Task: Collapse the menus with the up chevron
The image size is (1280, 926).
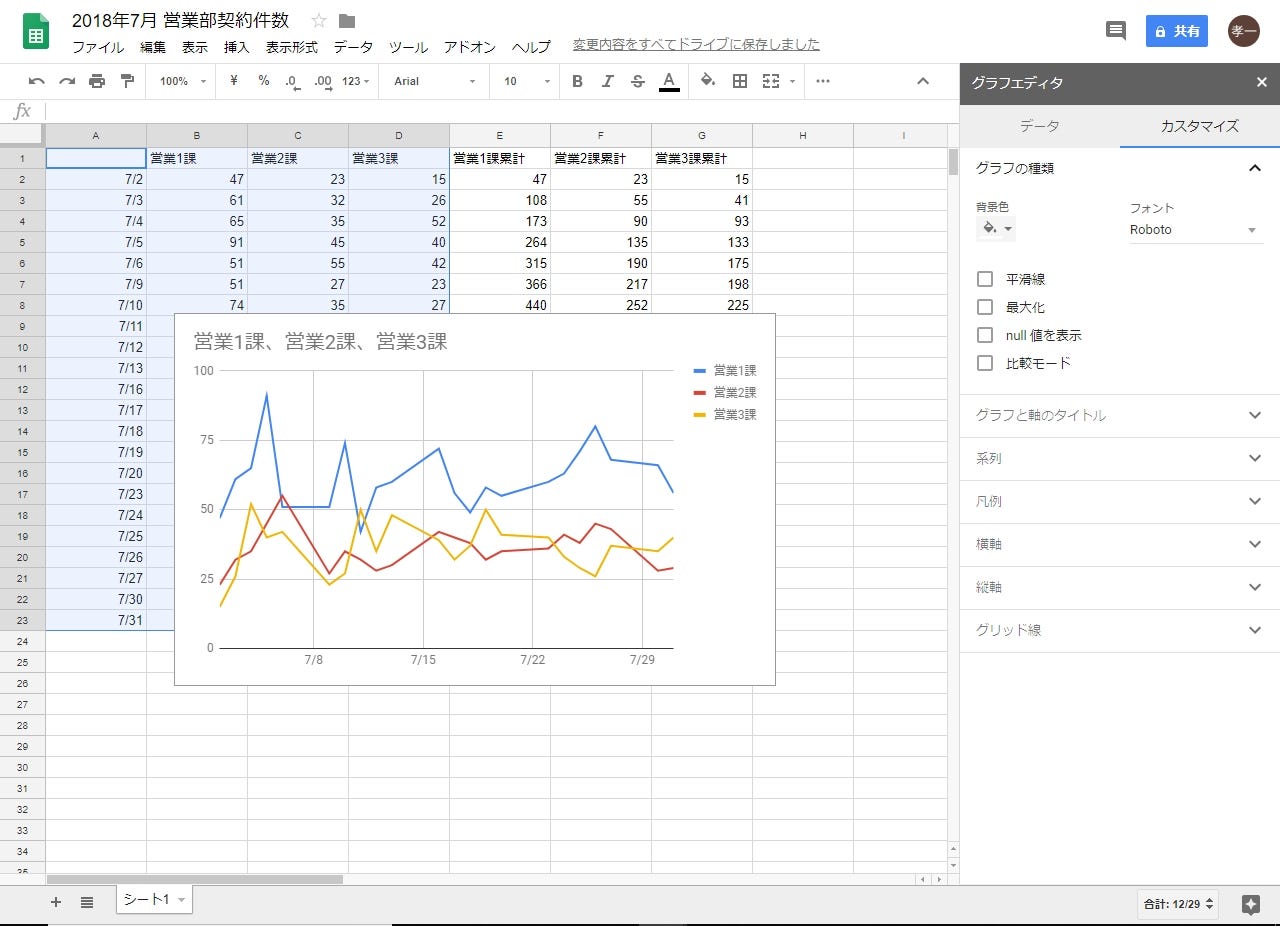Action: click(x=923, y=81)
